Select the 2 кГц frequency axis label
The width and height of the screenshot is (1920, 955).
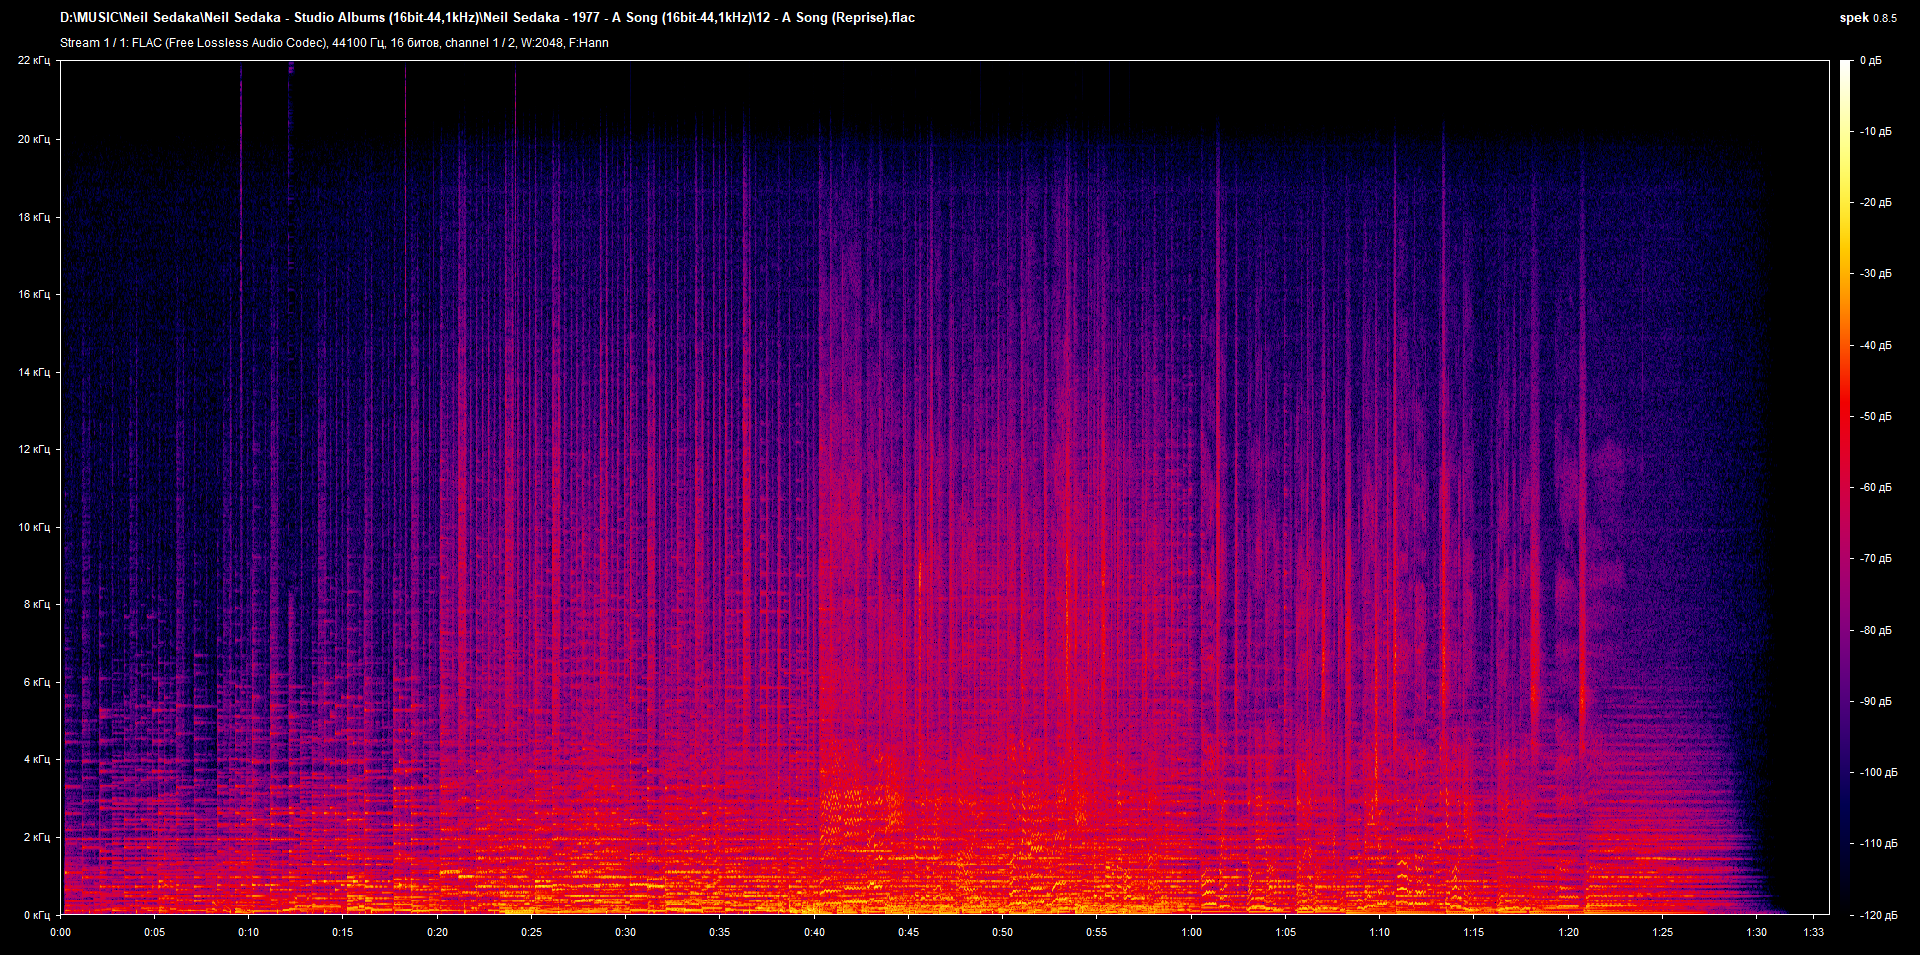pyautogui.click(x=37, y=837)
